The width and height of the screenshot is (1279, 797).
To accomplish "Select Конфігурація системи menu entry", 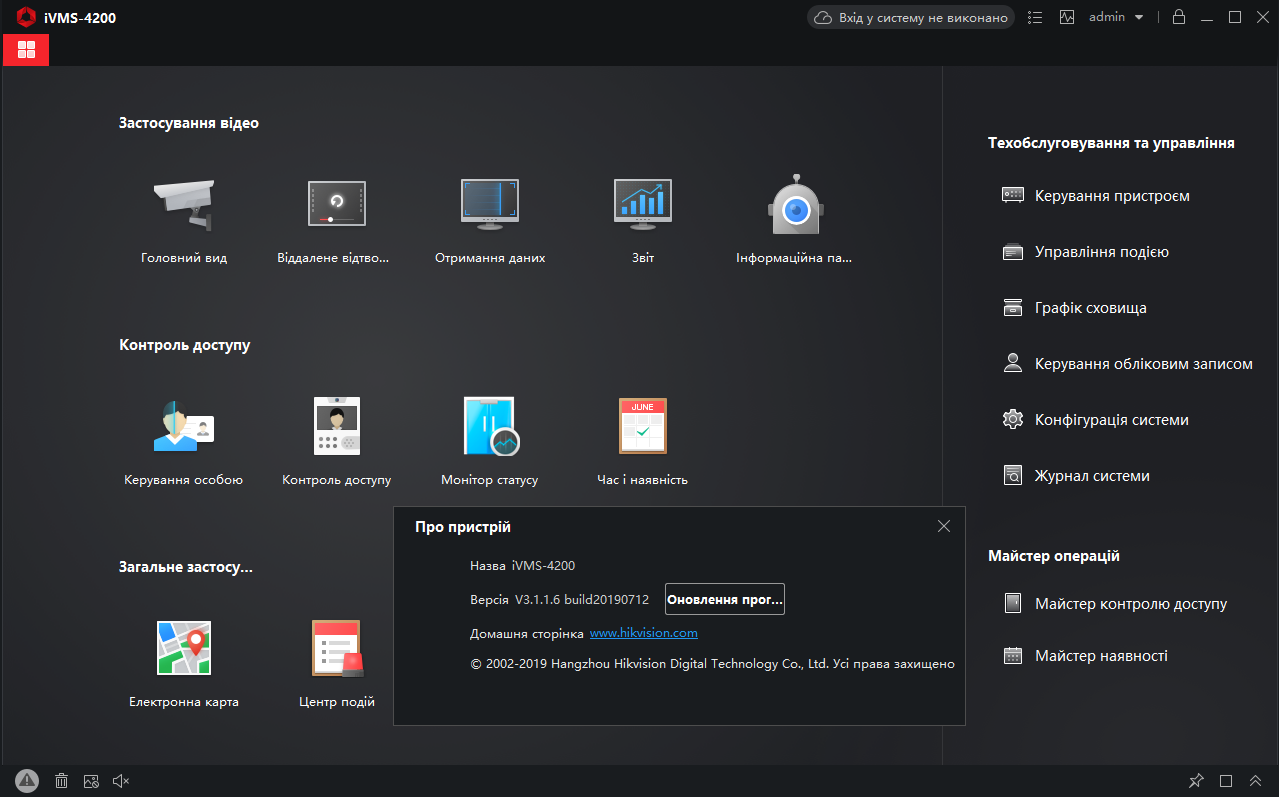I will (x=1111, y=420).
